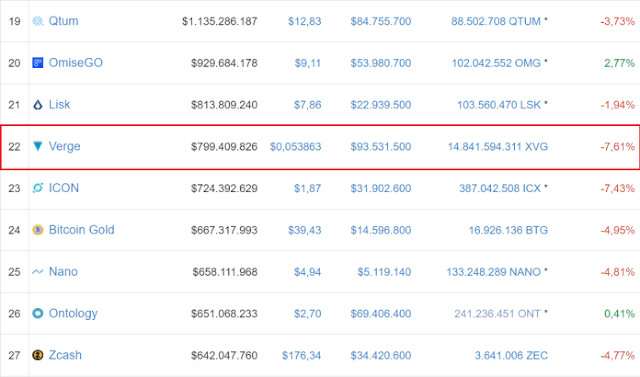Click the OmiseGO blue logo icon
Image resolution: width=640 pixels, height=377 pixels.
click(x=38, y=63)
